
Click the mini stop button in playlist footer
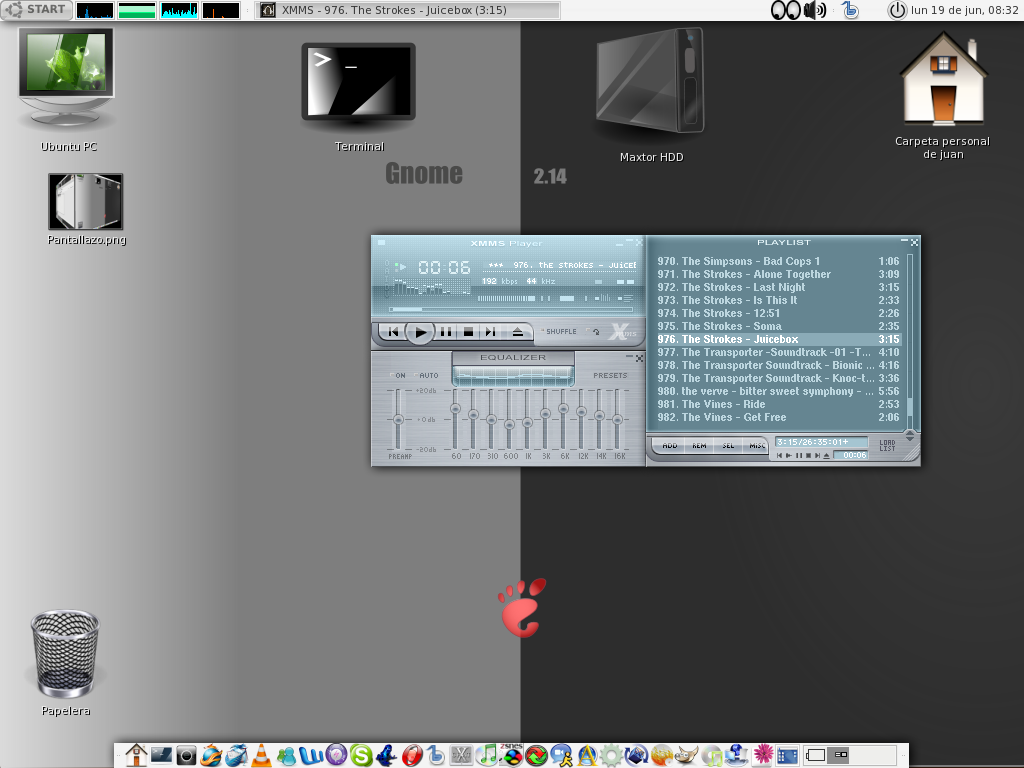point(808,456)
